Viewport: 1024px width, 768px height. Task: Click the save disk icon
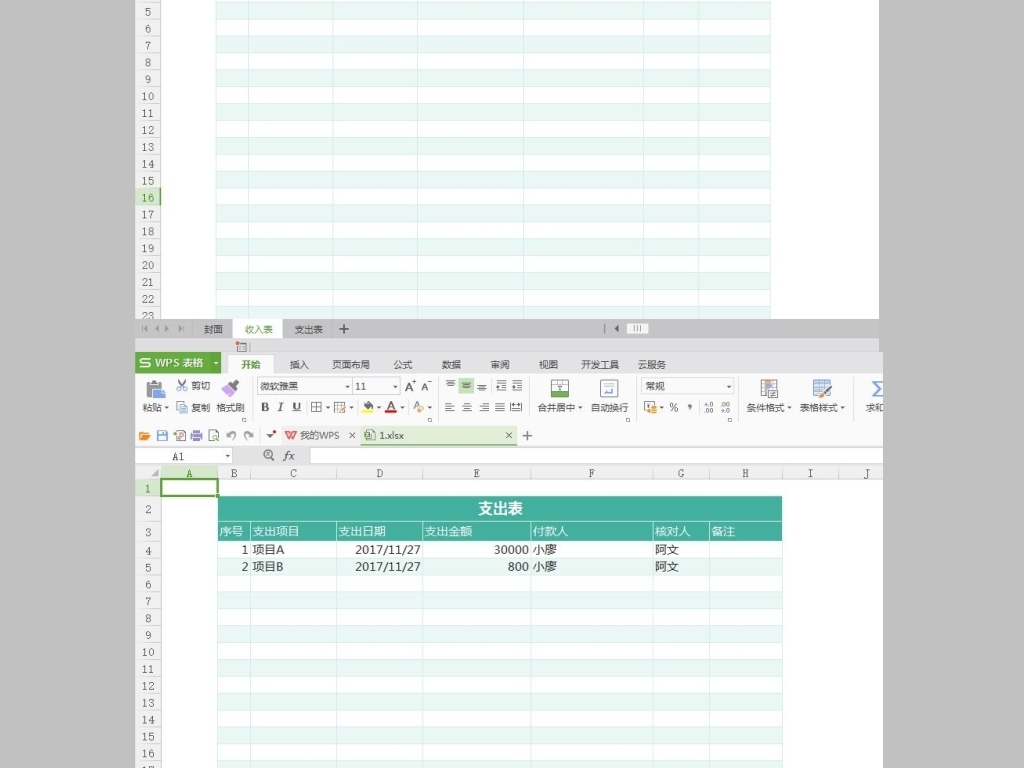pyautogui.click(x=162, y=436)
